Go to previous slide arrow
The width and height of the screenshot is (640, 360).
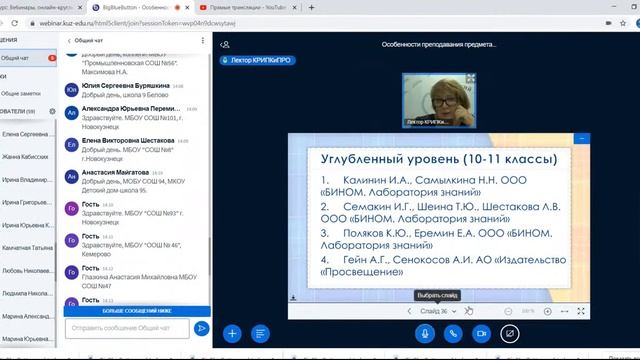409,311
